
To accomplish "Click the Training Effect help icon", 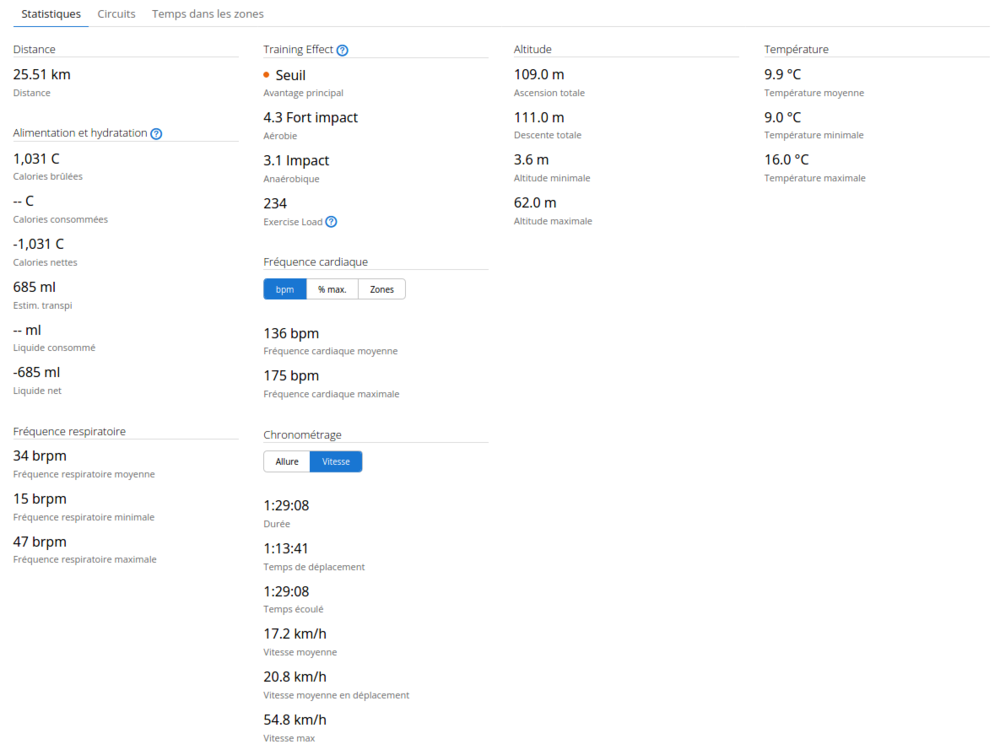I will coord(342,50).
